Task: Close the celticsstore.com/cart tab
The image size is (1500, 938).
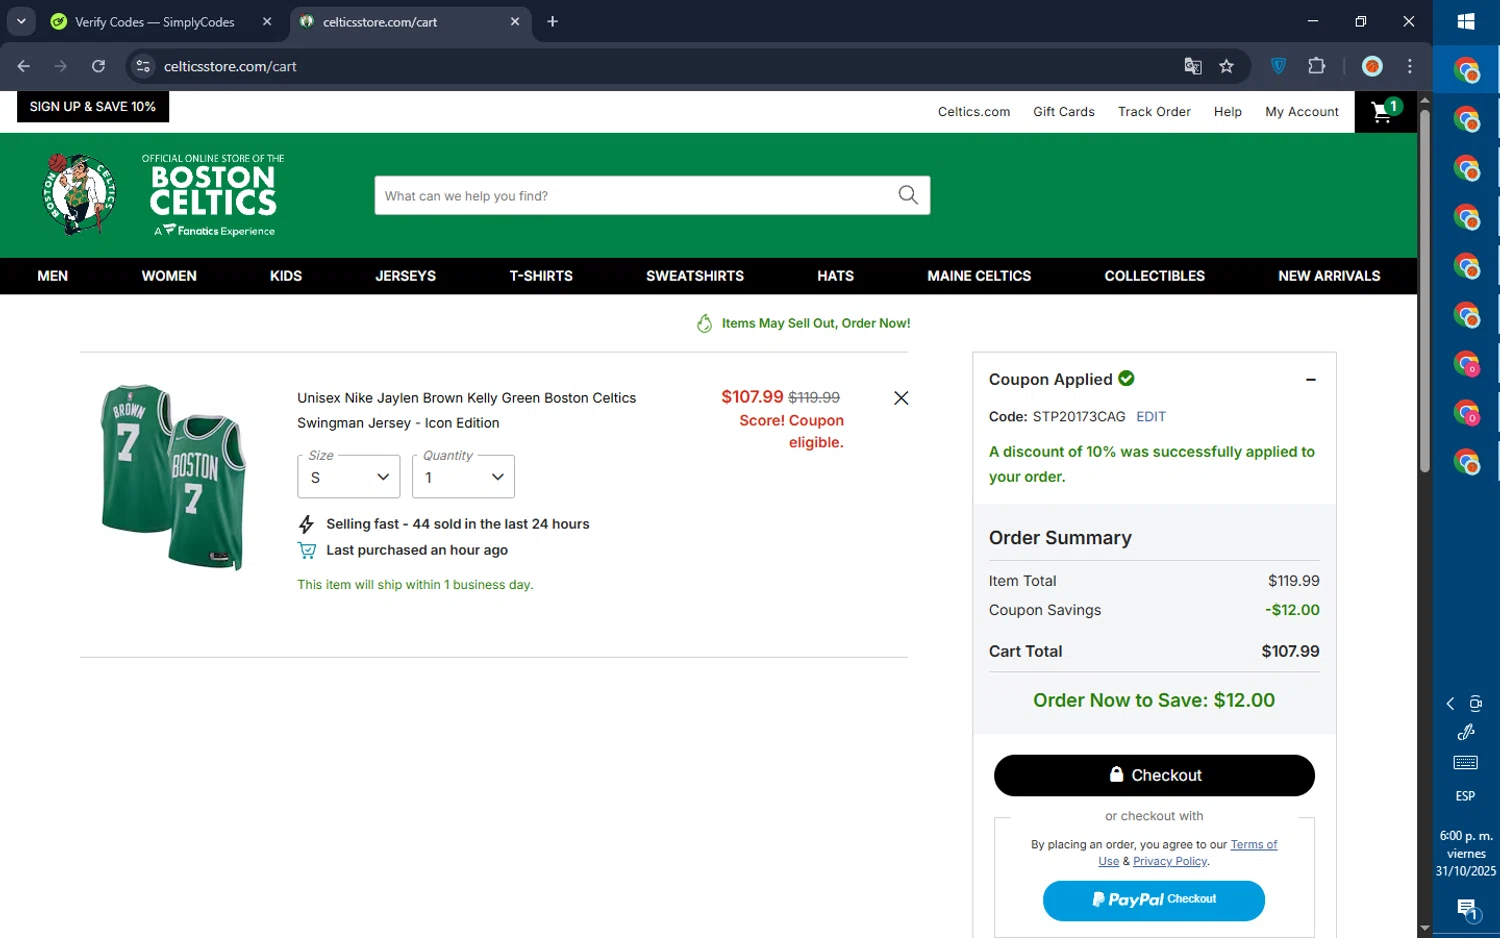Action: coord(515,21)
